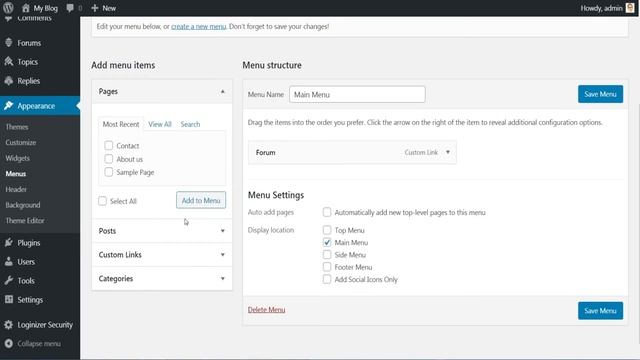Open the Replies sidebar icon
Image resolution: width=640 pixels, height=360 pixels.
point(9,81)
